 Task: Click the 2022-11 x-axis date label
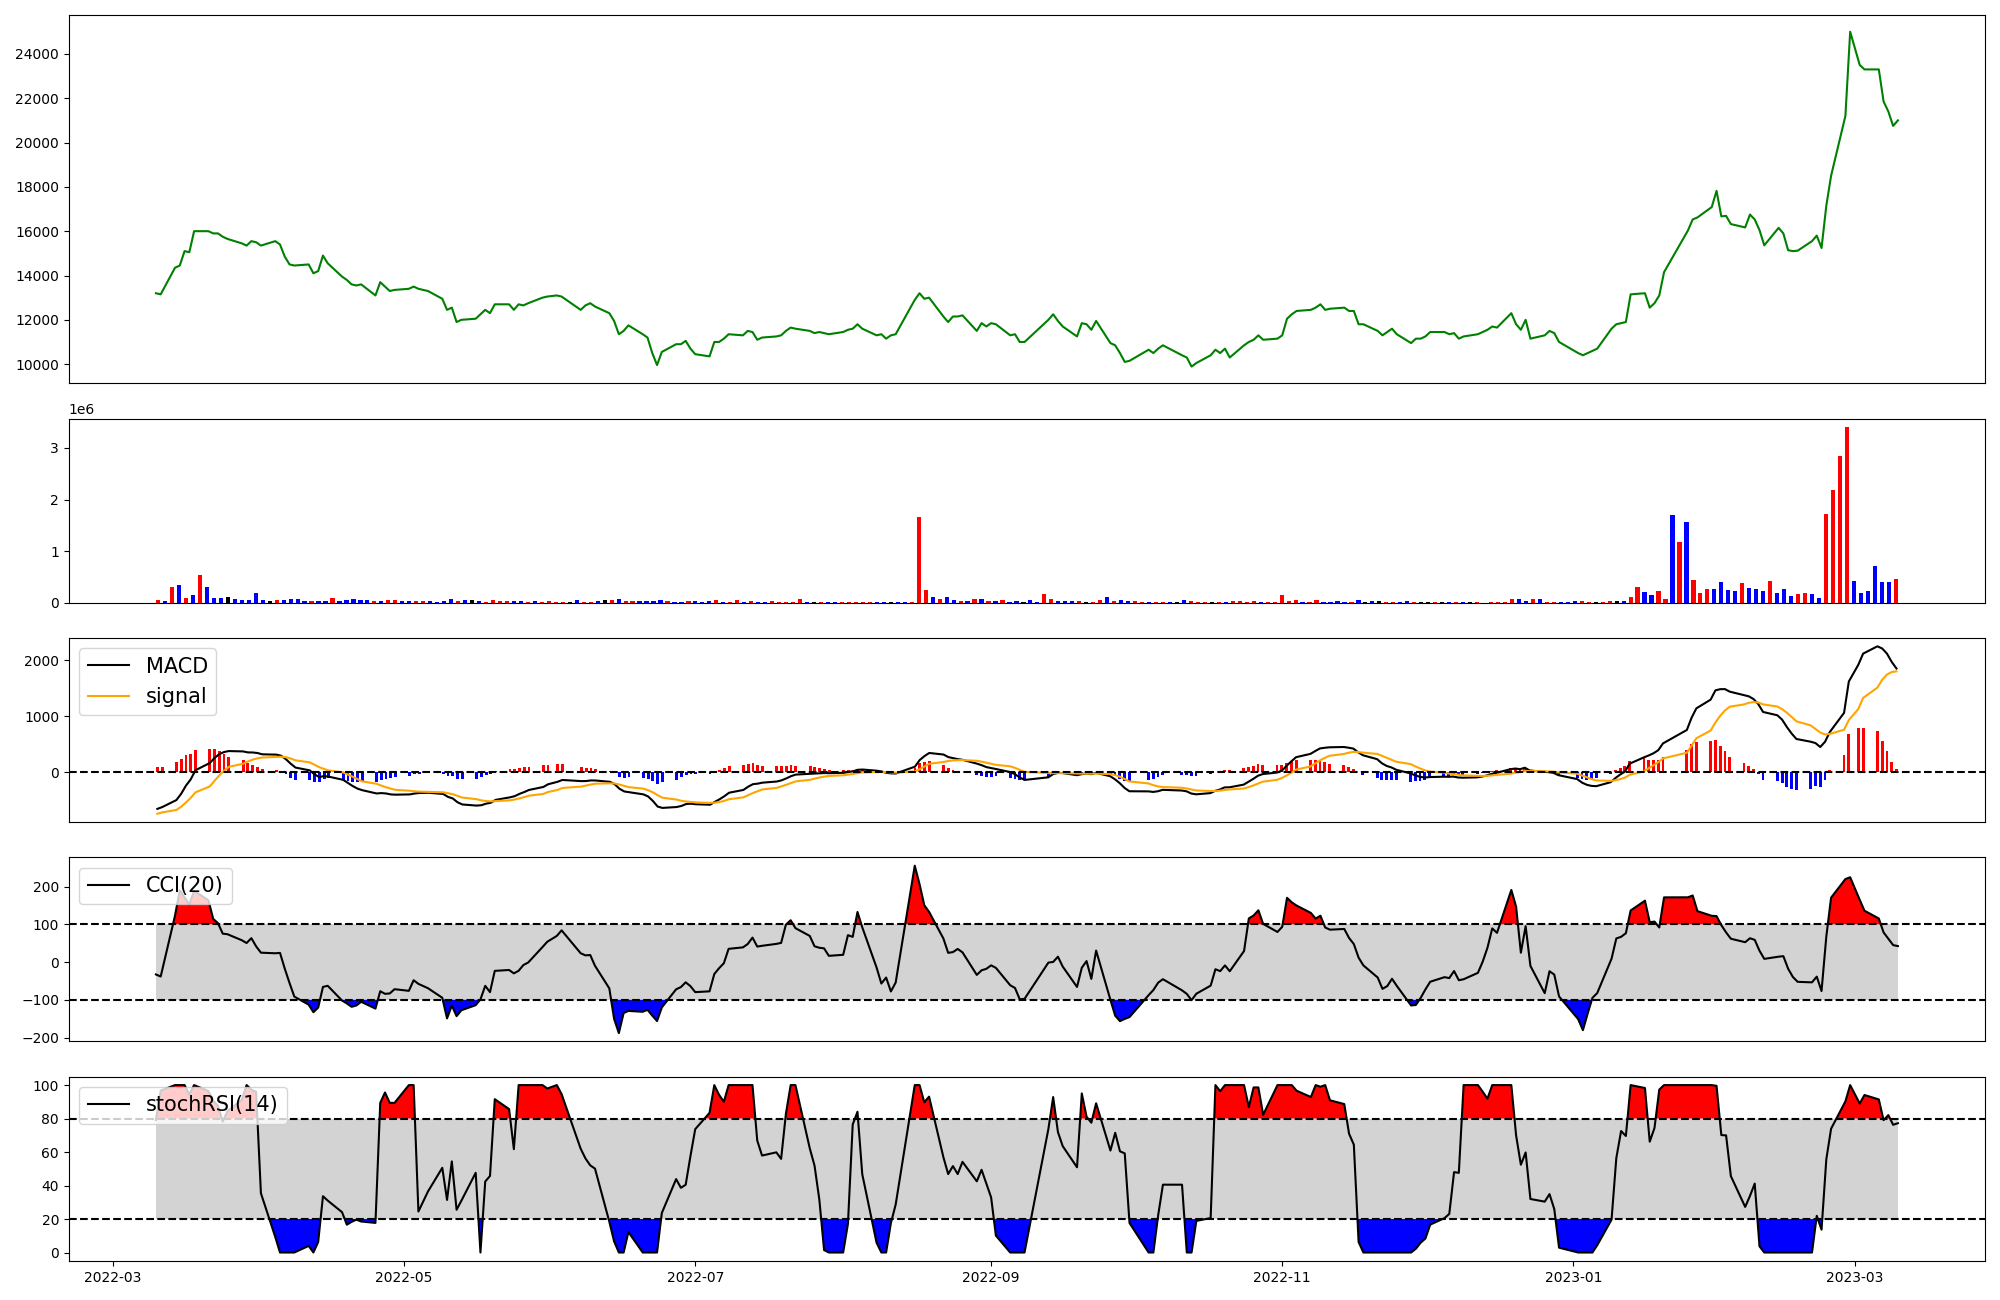coord(1282,1277)
